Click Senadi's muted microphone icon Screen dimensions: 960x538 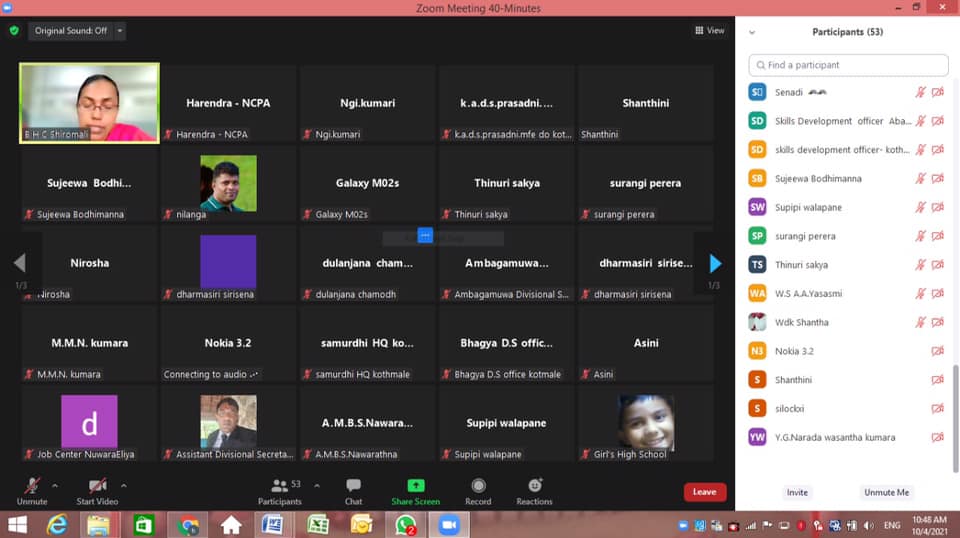pyautogui.click(x=920, y=92)
